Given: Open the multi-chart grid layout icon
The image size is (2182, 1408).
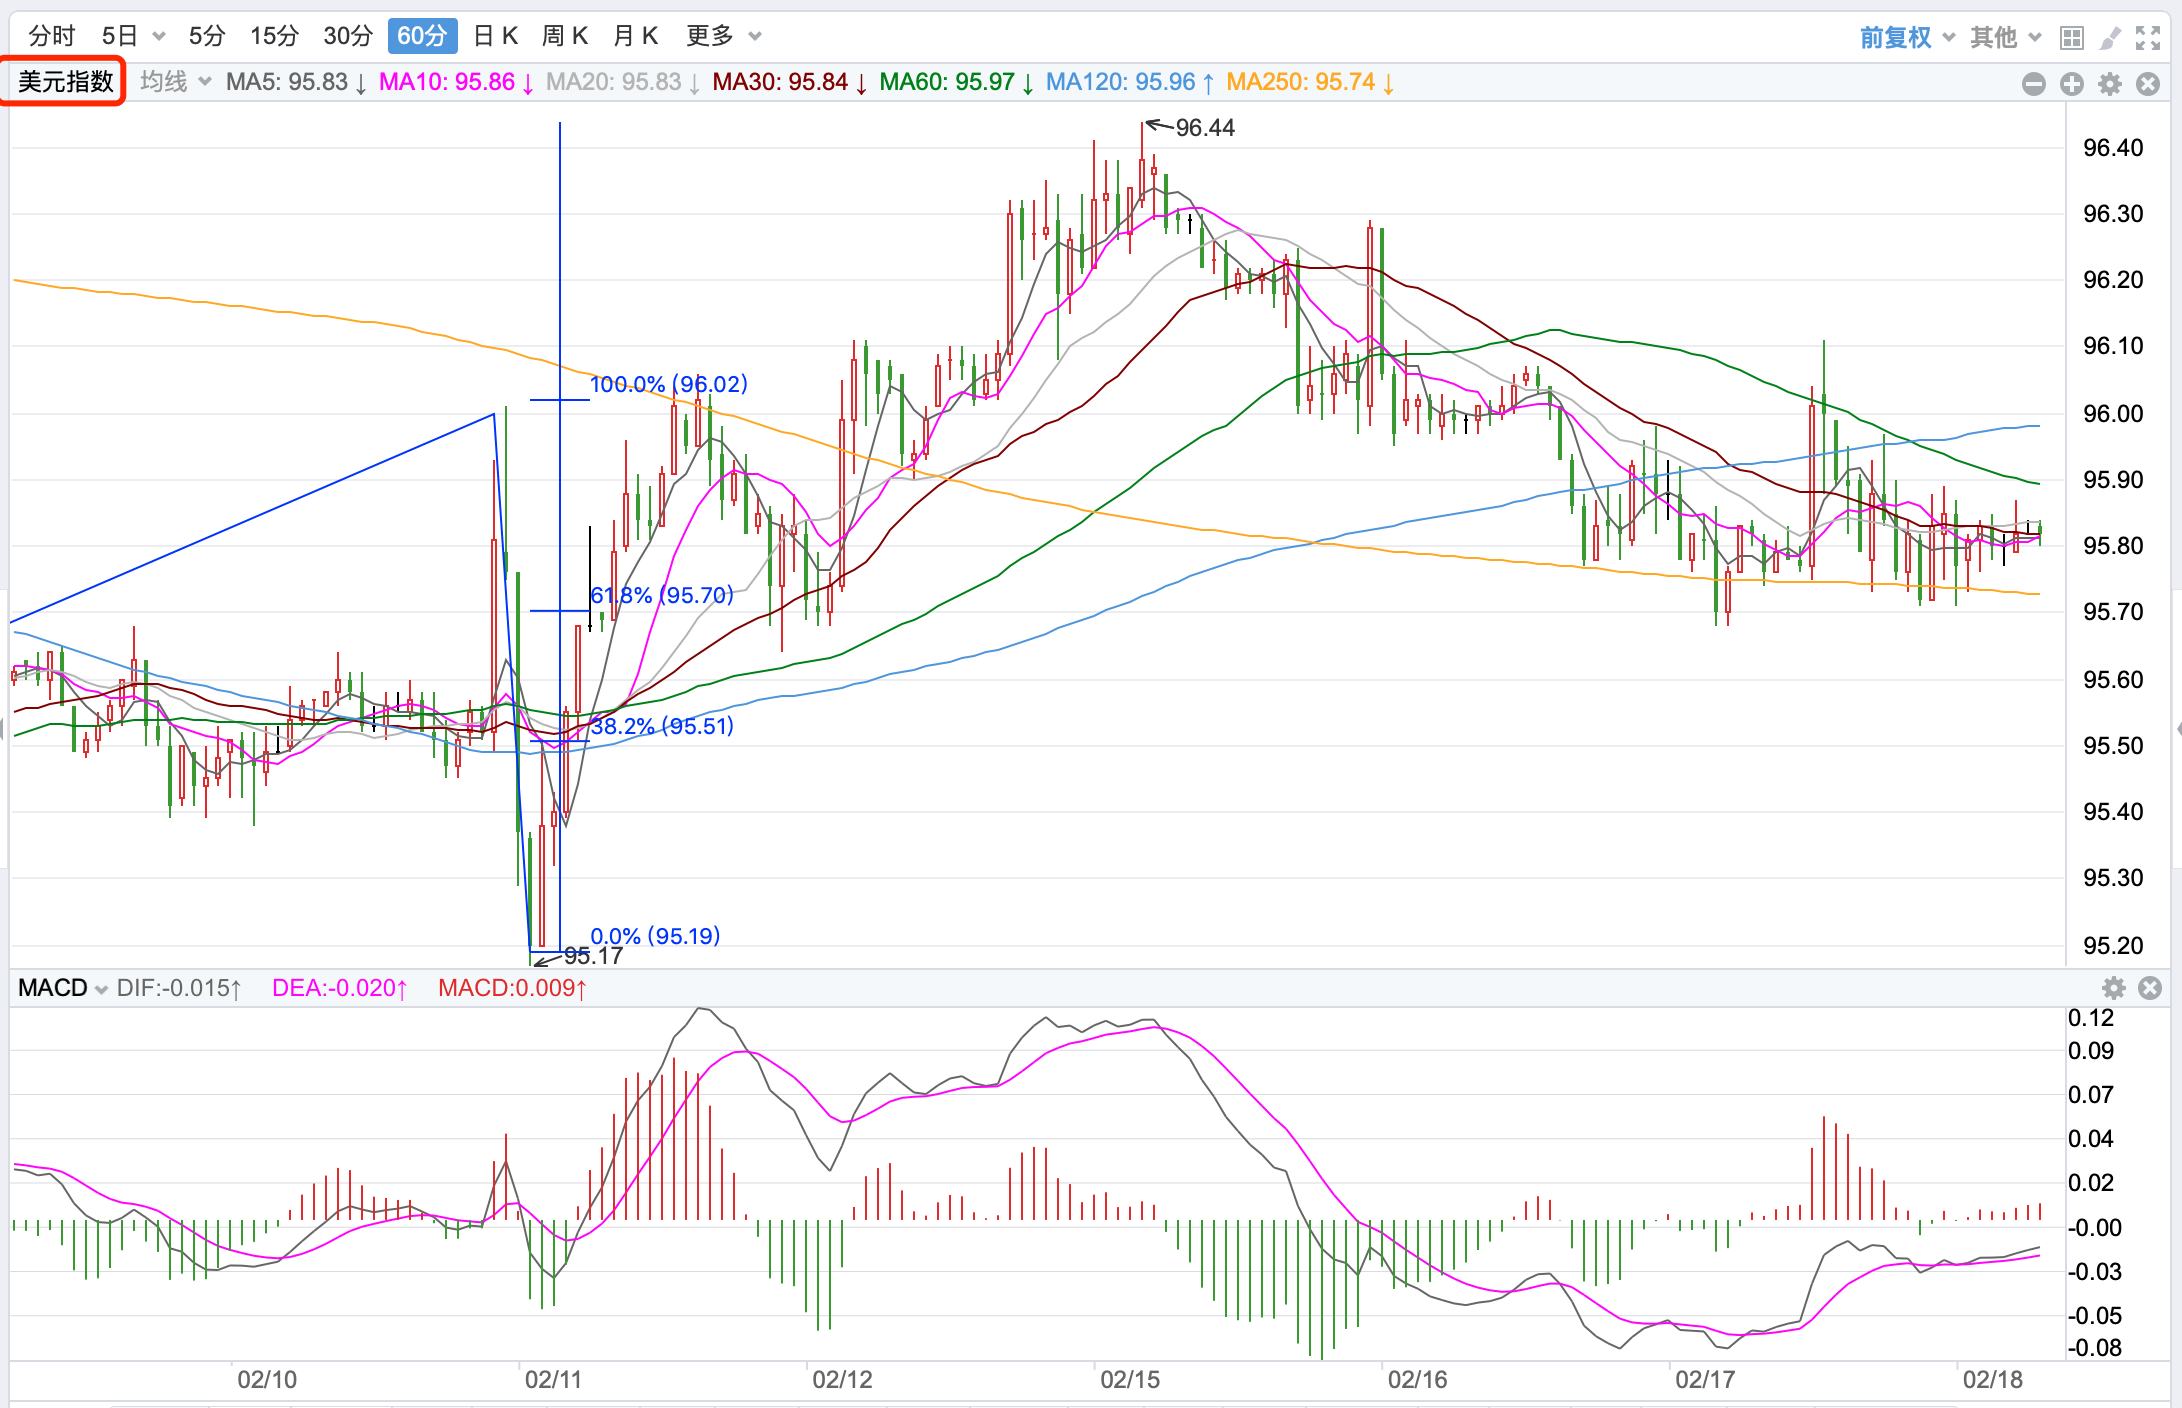Looking at the screenshot, I should [x=2071, y=38].
